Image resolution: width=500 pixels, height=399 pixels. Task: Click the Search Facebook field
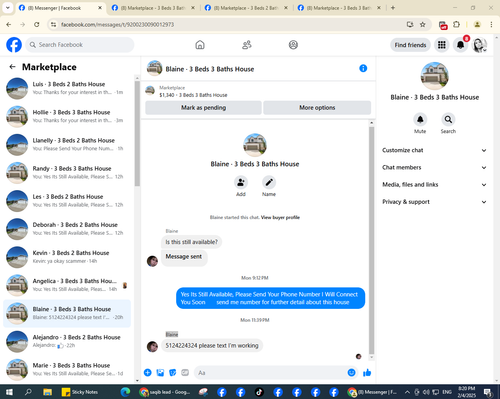pos(80,45)
